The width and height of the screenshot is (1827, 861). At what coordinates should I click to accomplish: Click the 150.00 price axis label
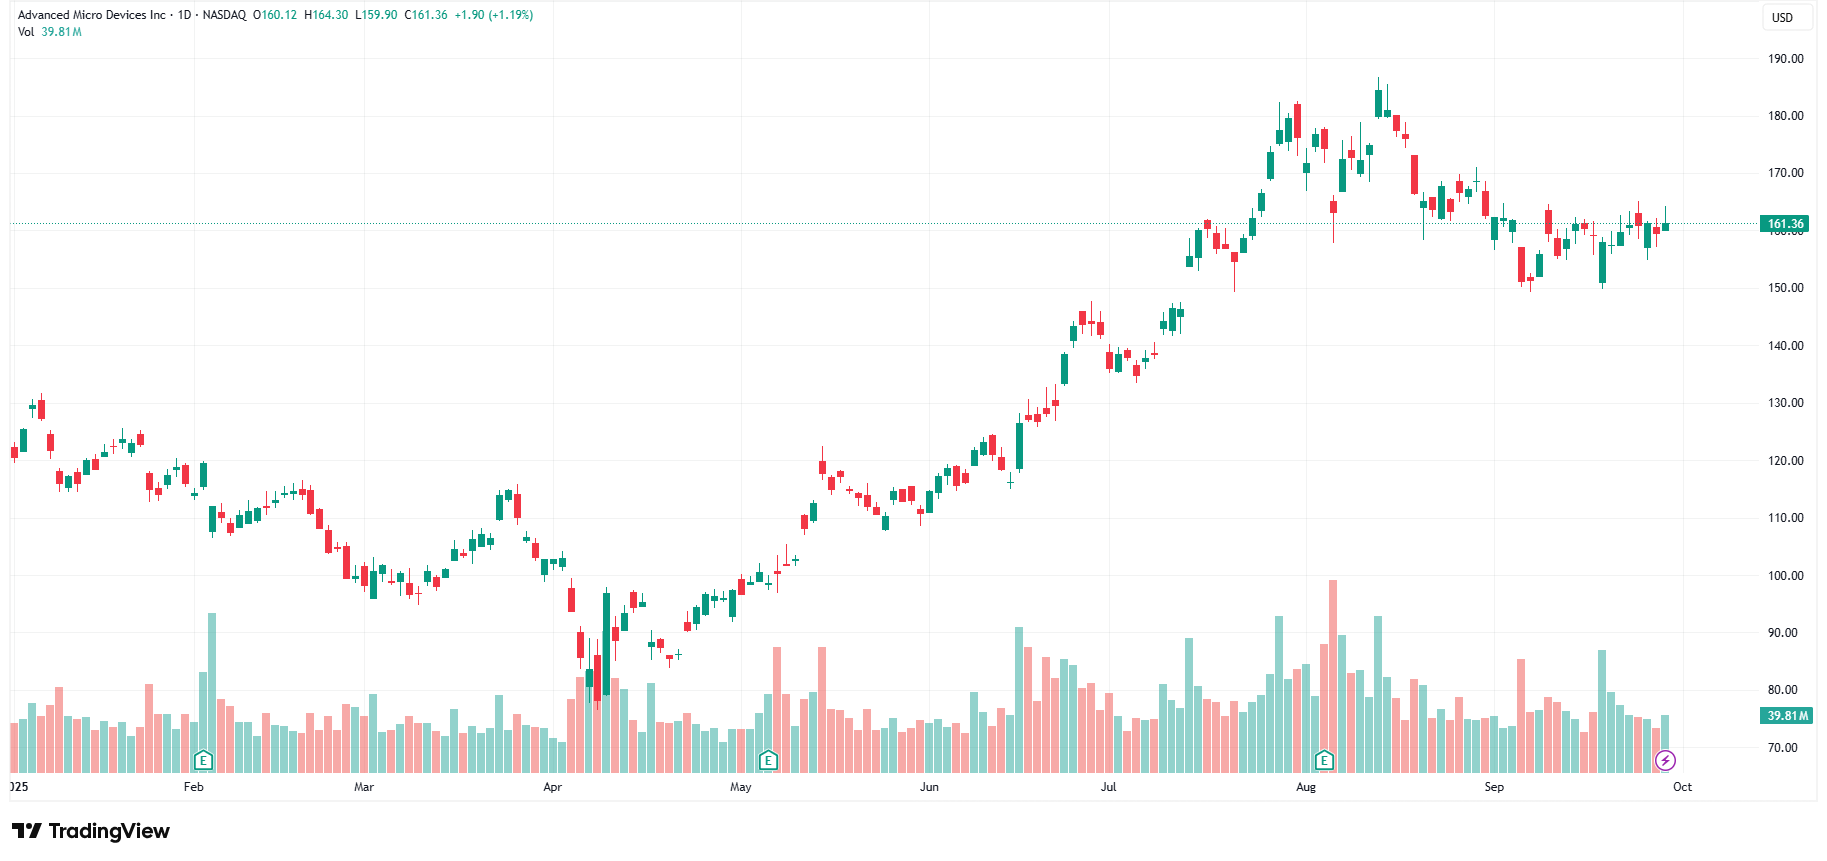coord(1785,288)
